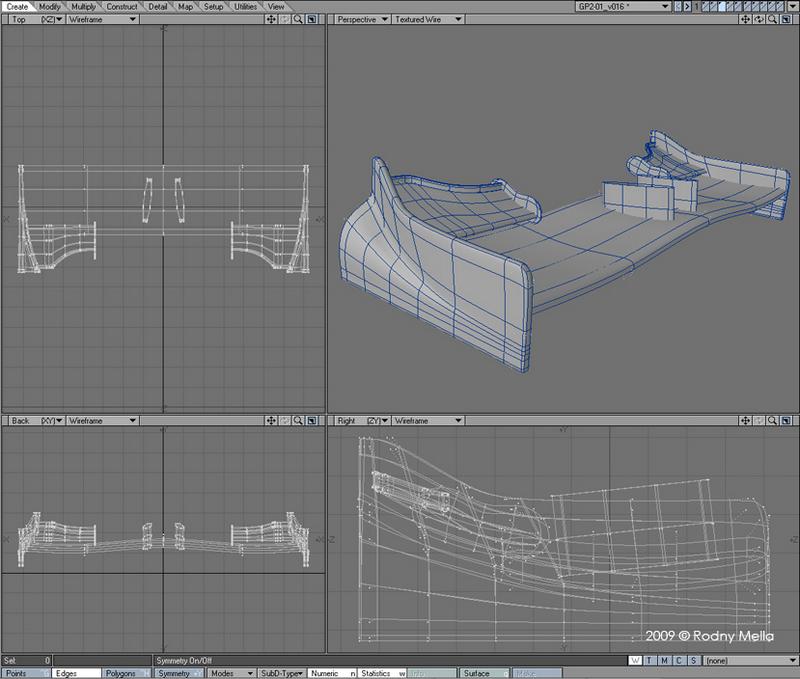The height and width of the screenshot is (679, 800).
Task: Switch to the Utilities tab
Action: [x=245, y=6]
